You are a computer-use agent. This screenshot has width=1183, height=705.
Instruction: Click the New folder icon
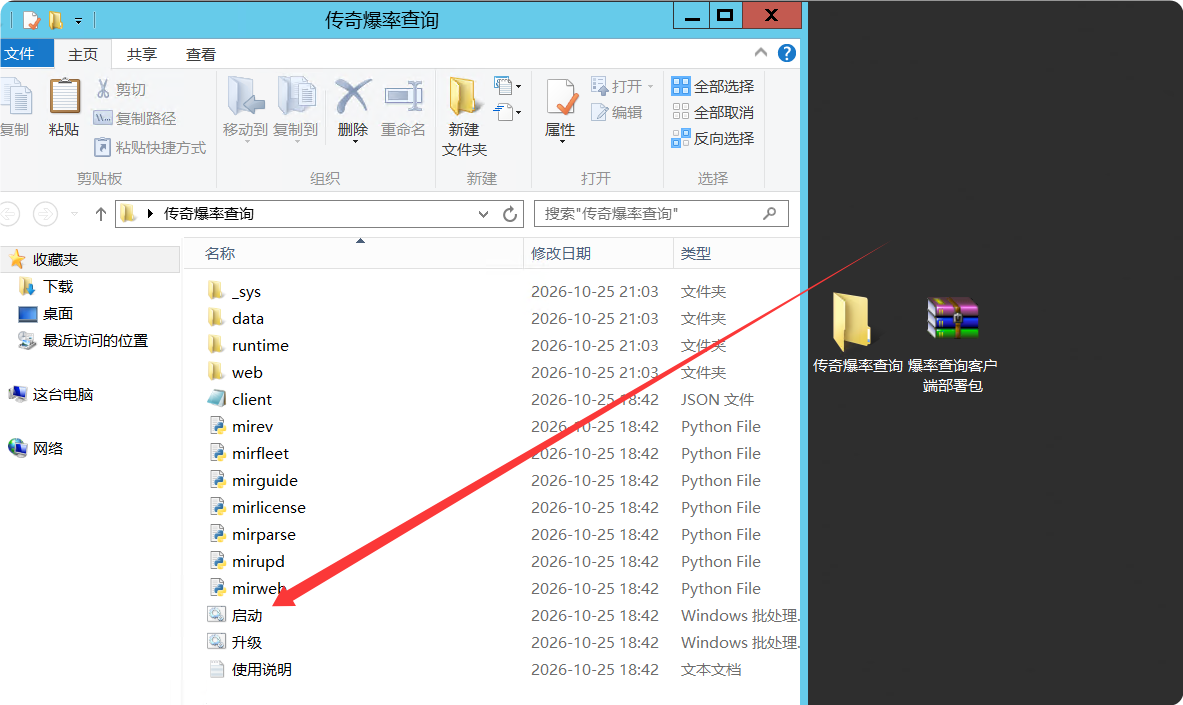click(463, 97)
